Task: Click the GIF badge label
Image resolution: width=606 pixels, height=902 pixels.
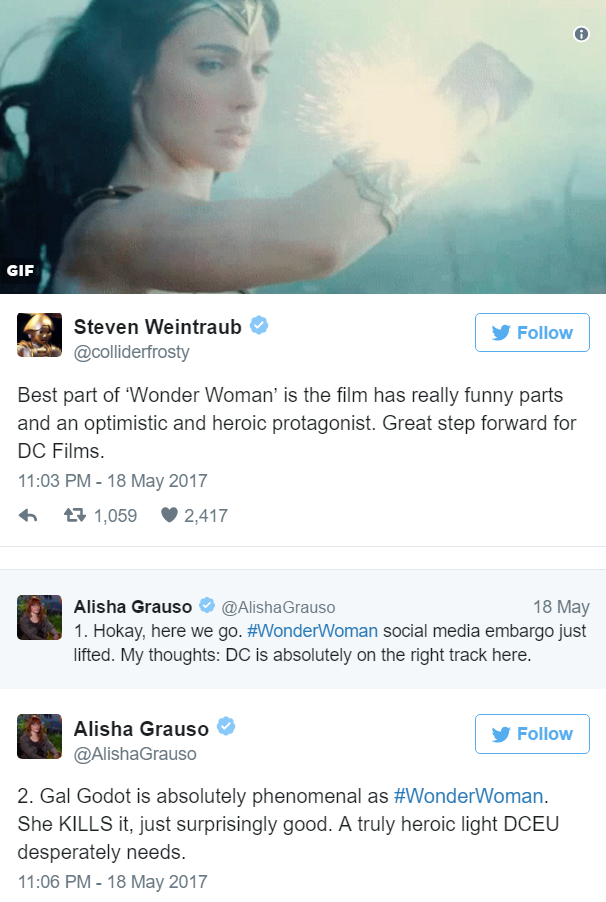Action: (20, 270)
